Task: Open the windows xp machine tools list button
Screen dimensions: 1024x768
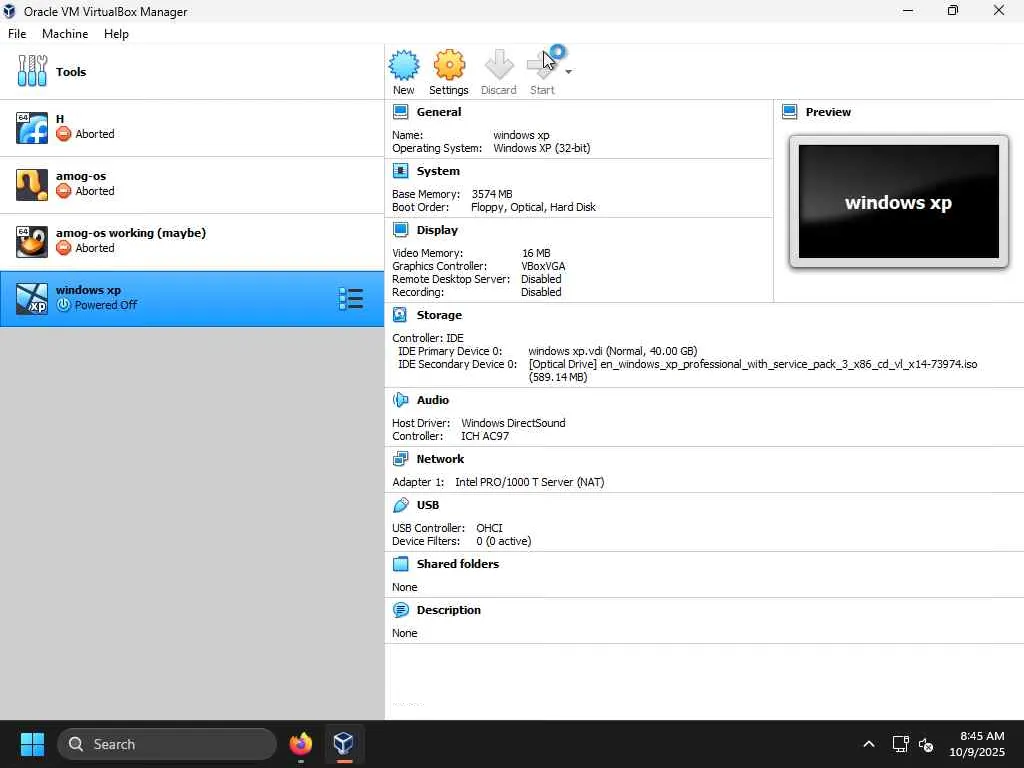Action: tap(351, 298)
